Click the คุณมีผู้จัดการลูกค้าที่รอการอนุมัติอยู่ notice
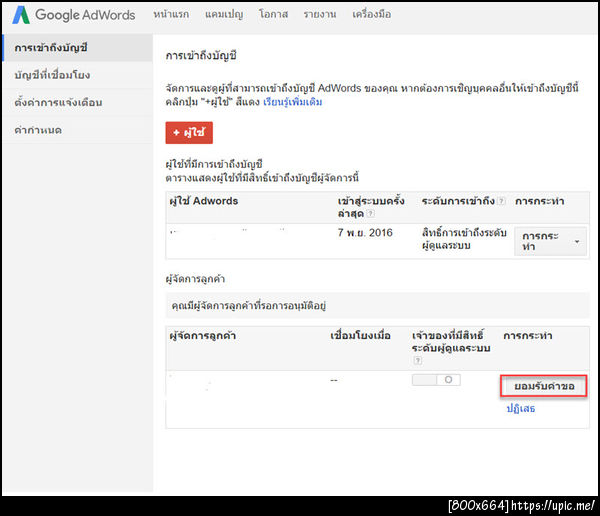This screenshot has height=516, width=600. (377, 305)
